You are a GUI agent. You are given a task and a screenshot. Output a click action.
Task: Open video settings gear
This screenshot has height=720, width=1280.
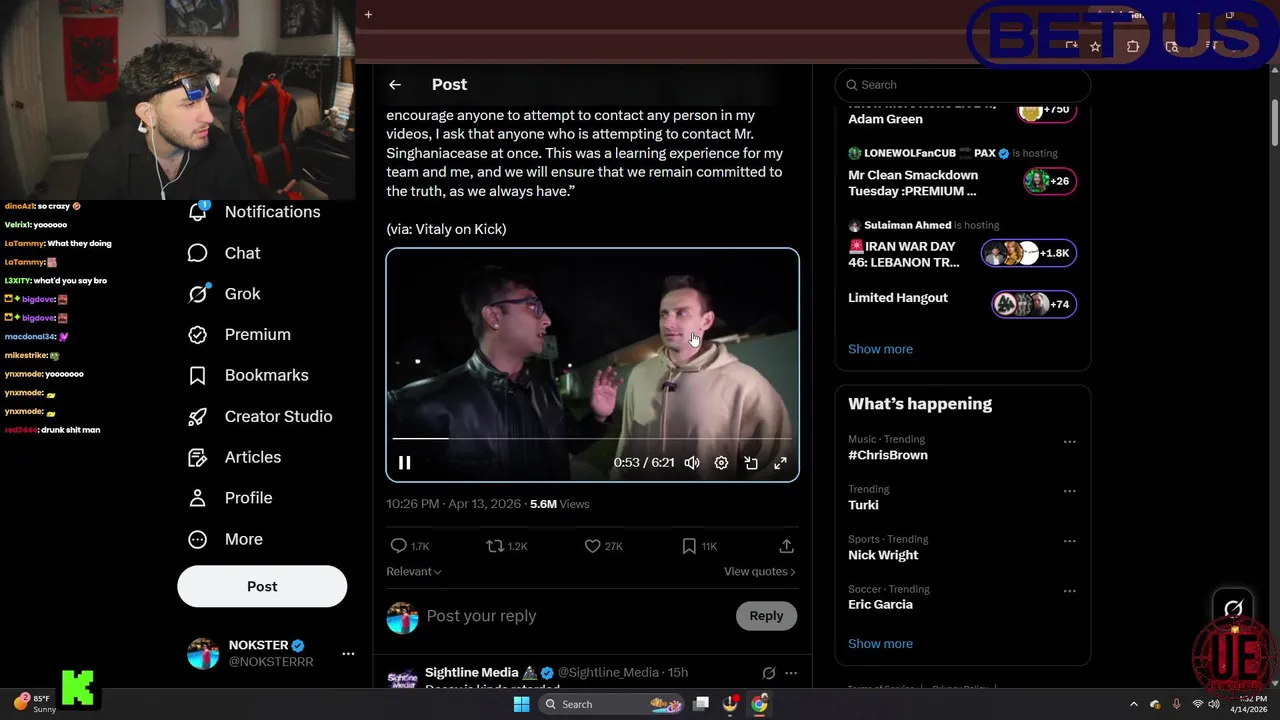coord(721,463)
